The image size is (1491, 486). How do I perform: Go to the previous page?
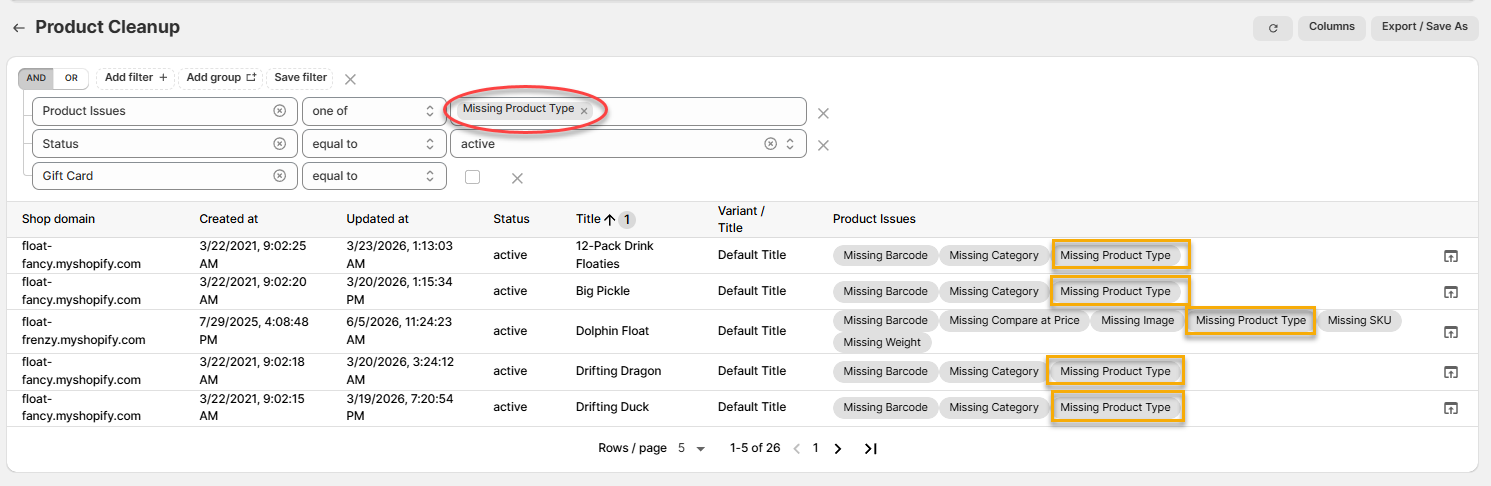(797, 449)
